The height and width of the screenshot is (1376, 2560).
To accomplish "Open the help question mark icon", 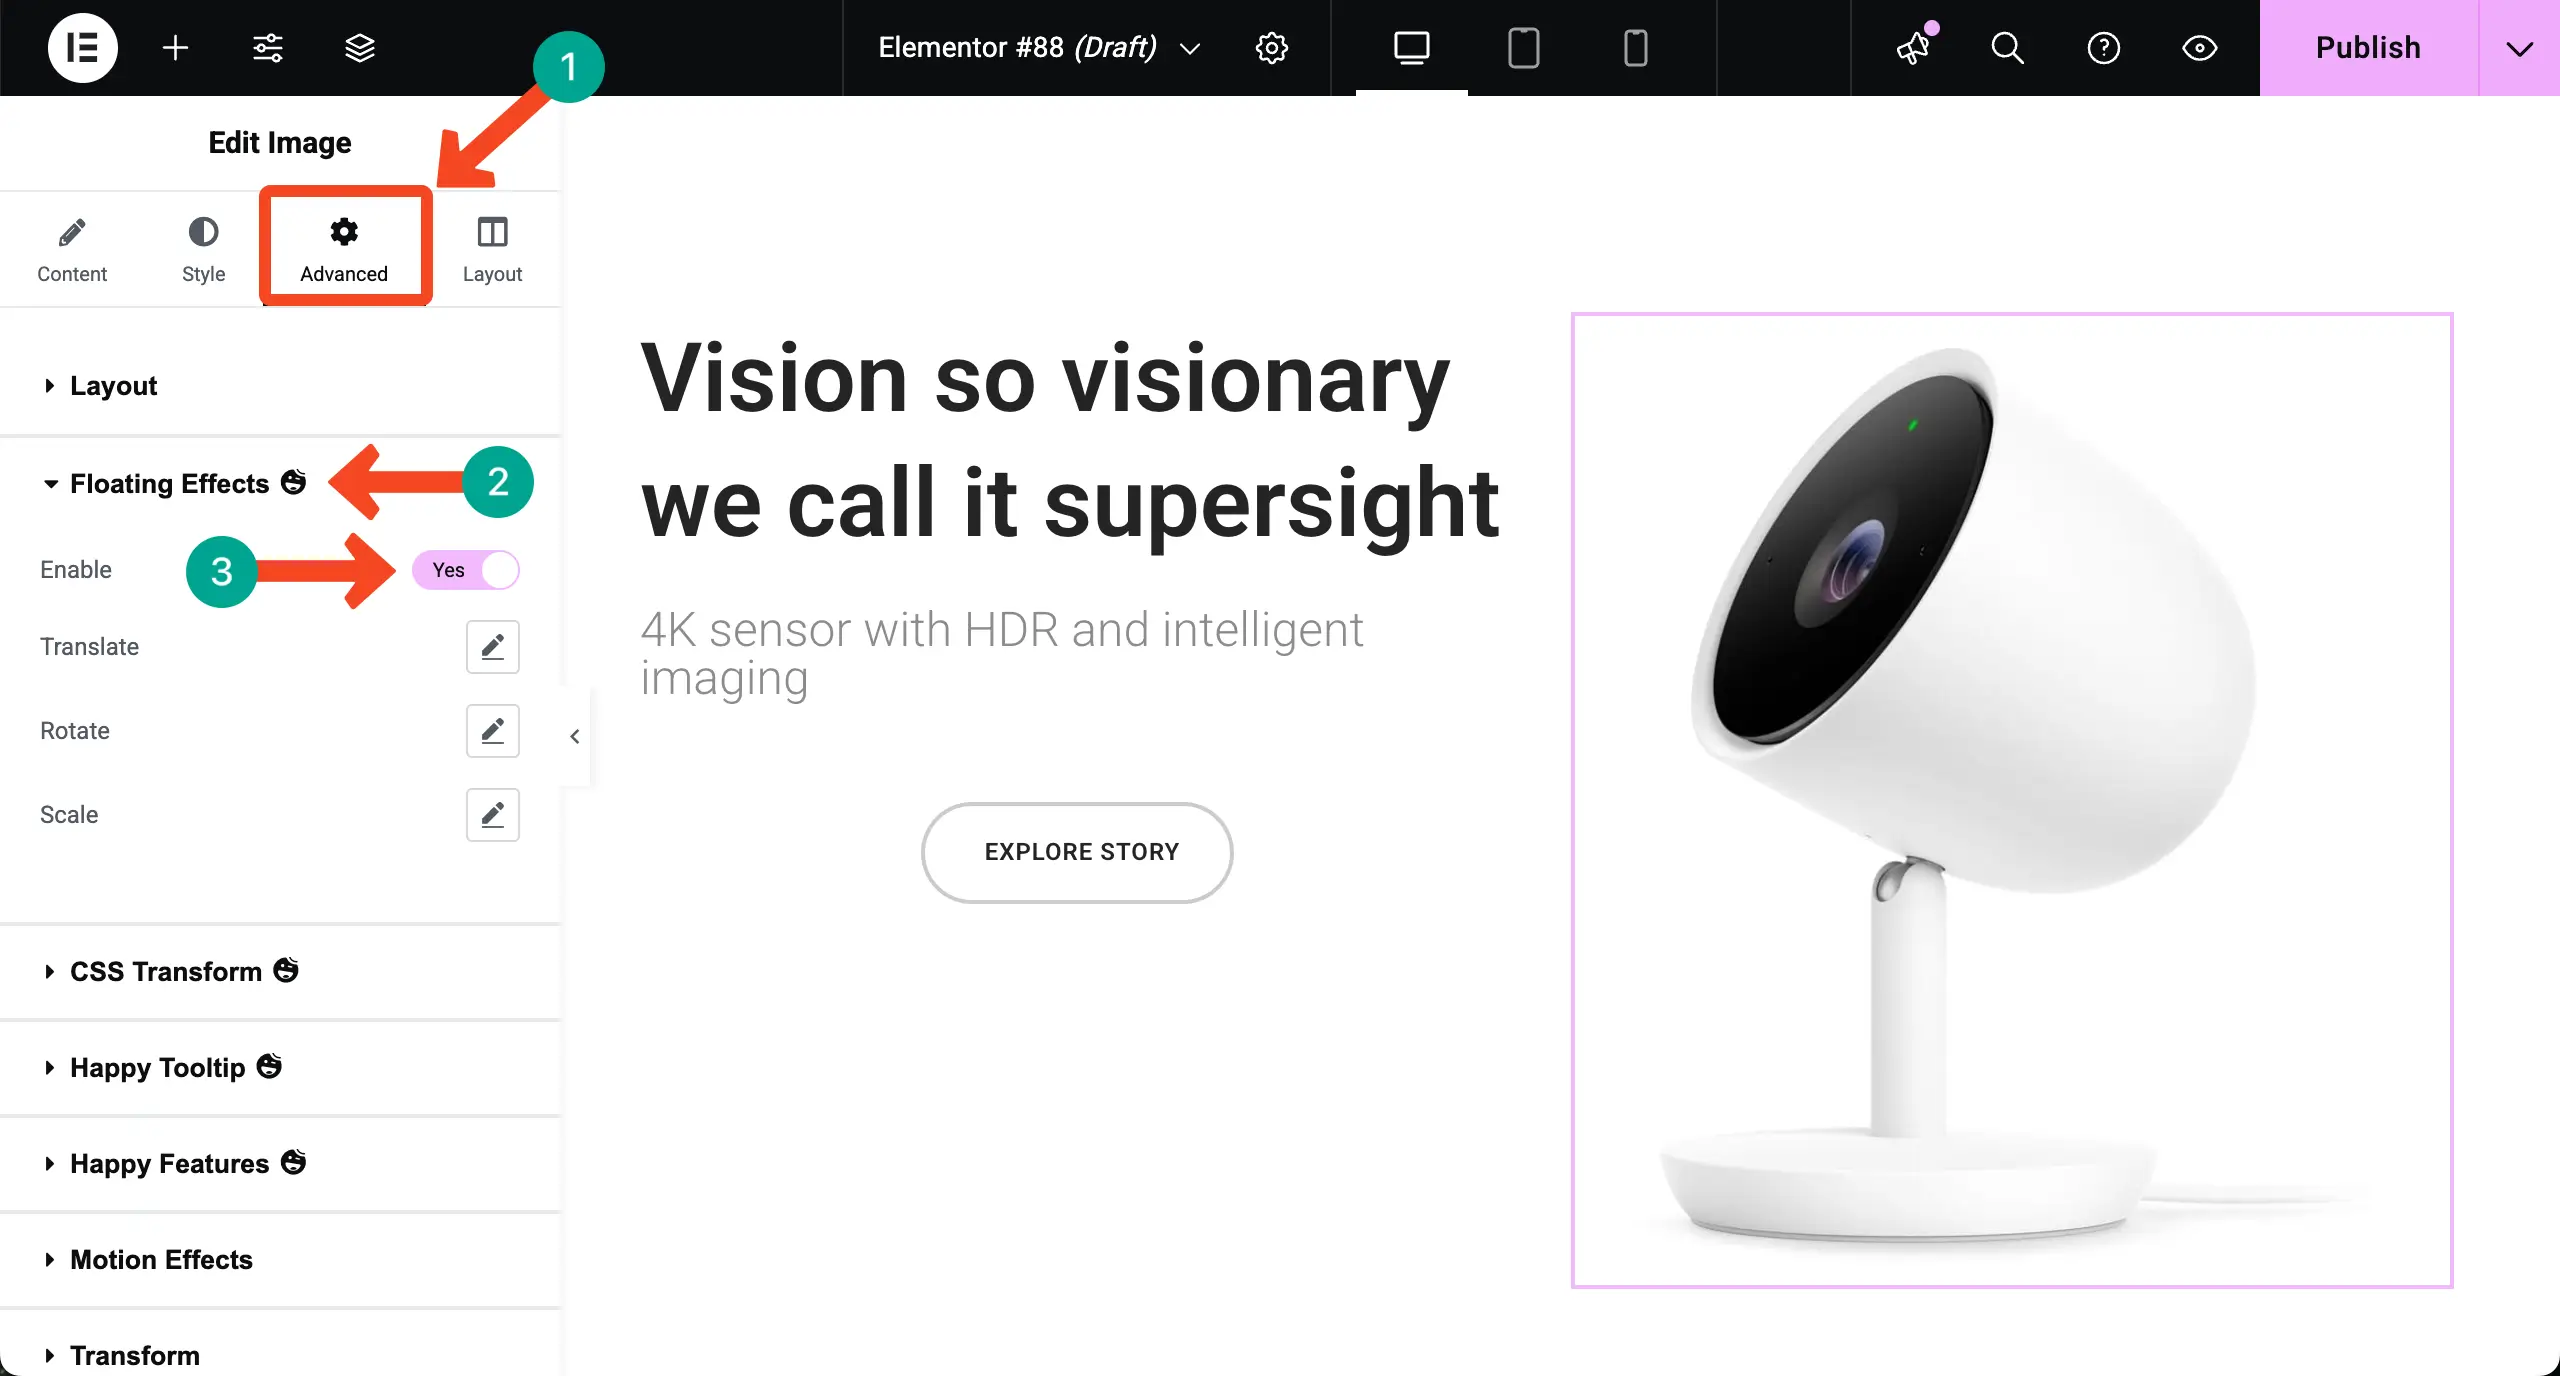I will (2103, 47).
